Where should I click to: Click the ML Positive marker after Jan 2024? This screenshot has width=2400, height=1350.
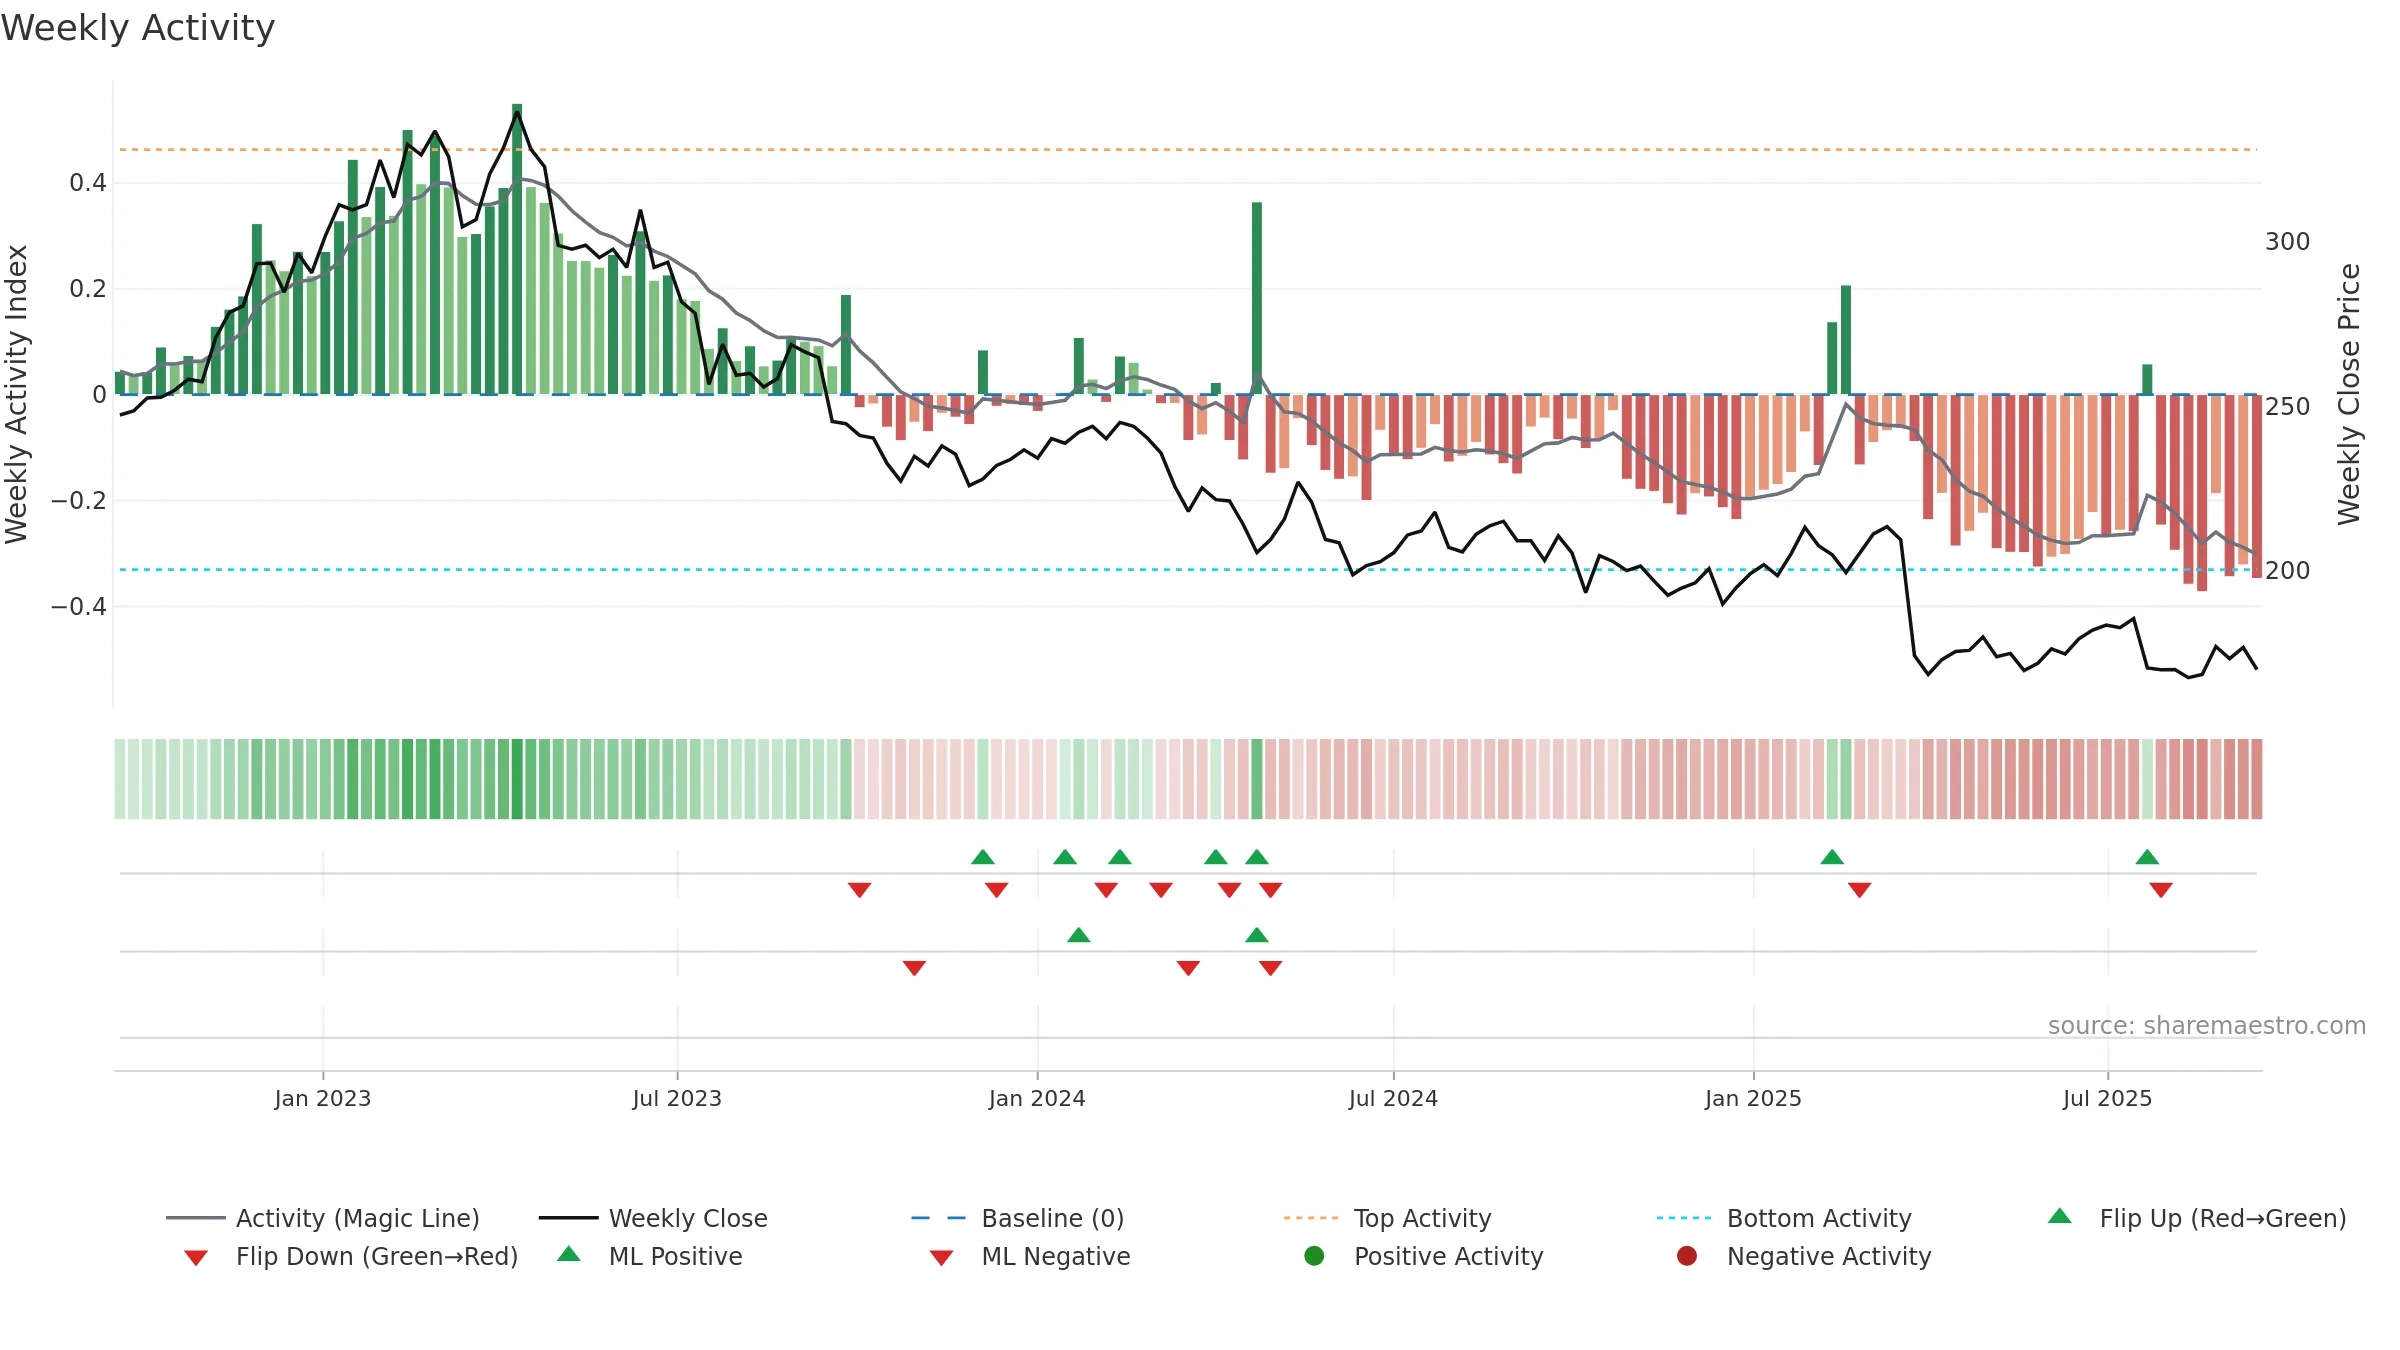(x=1079, y=935)
